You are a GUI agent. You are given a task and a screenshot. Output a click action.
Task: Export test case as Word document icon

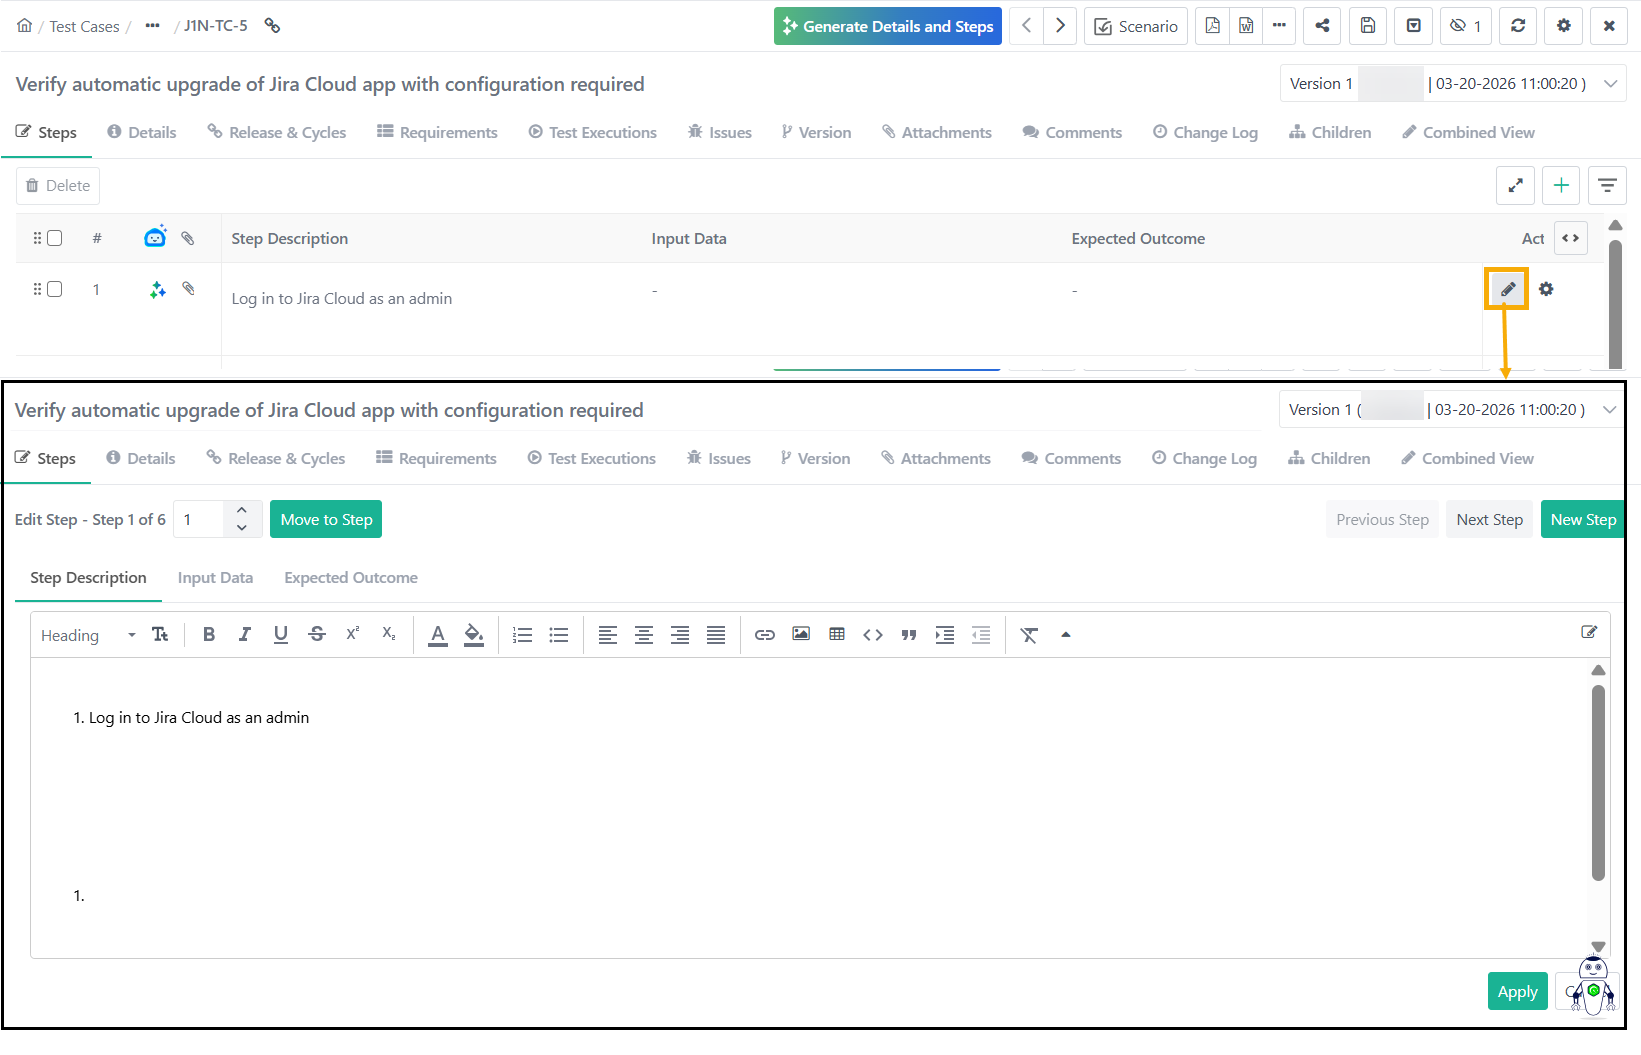click(x=1246, y=26)
